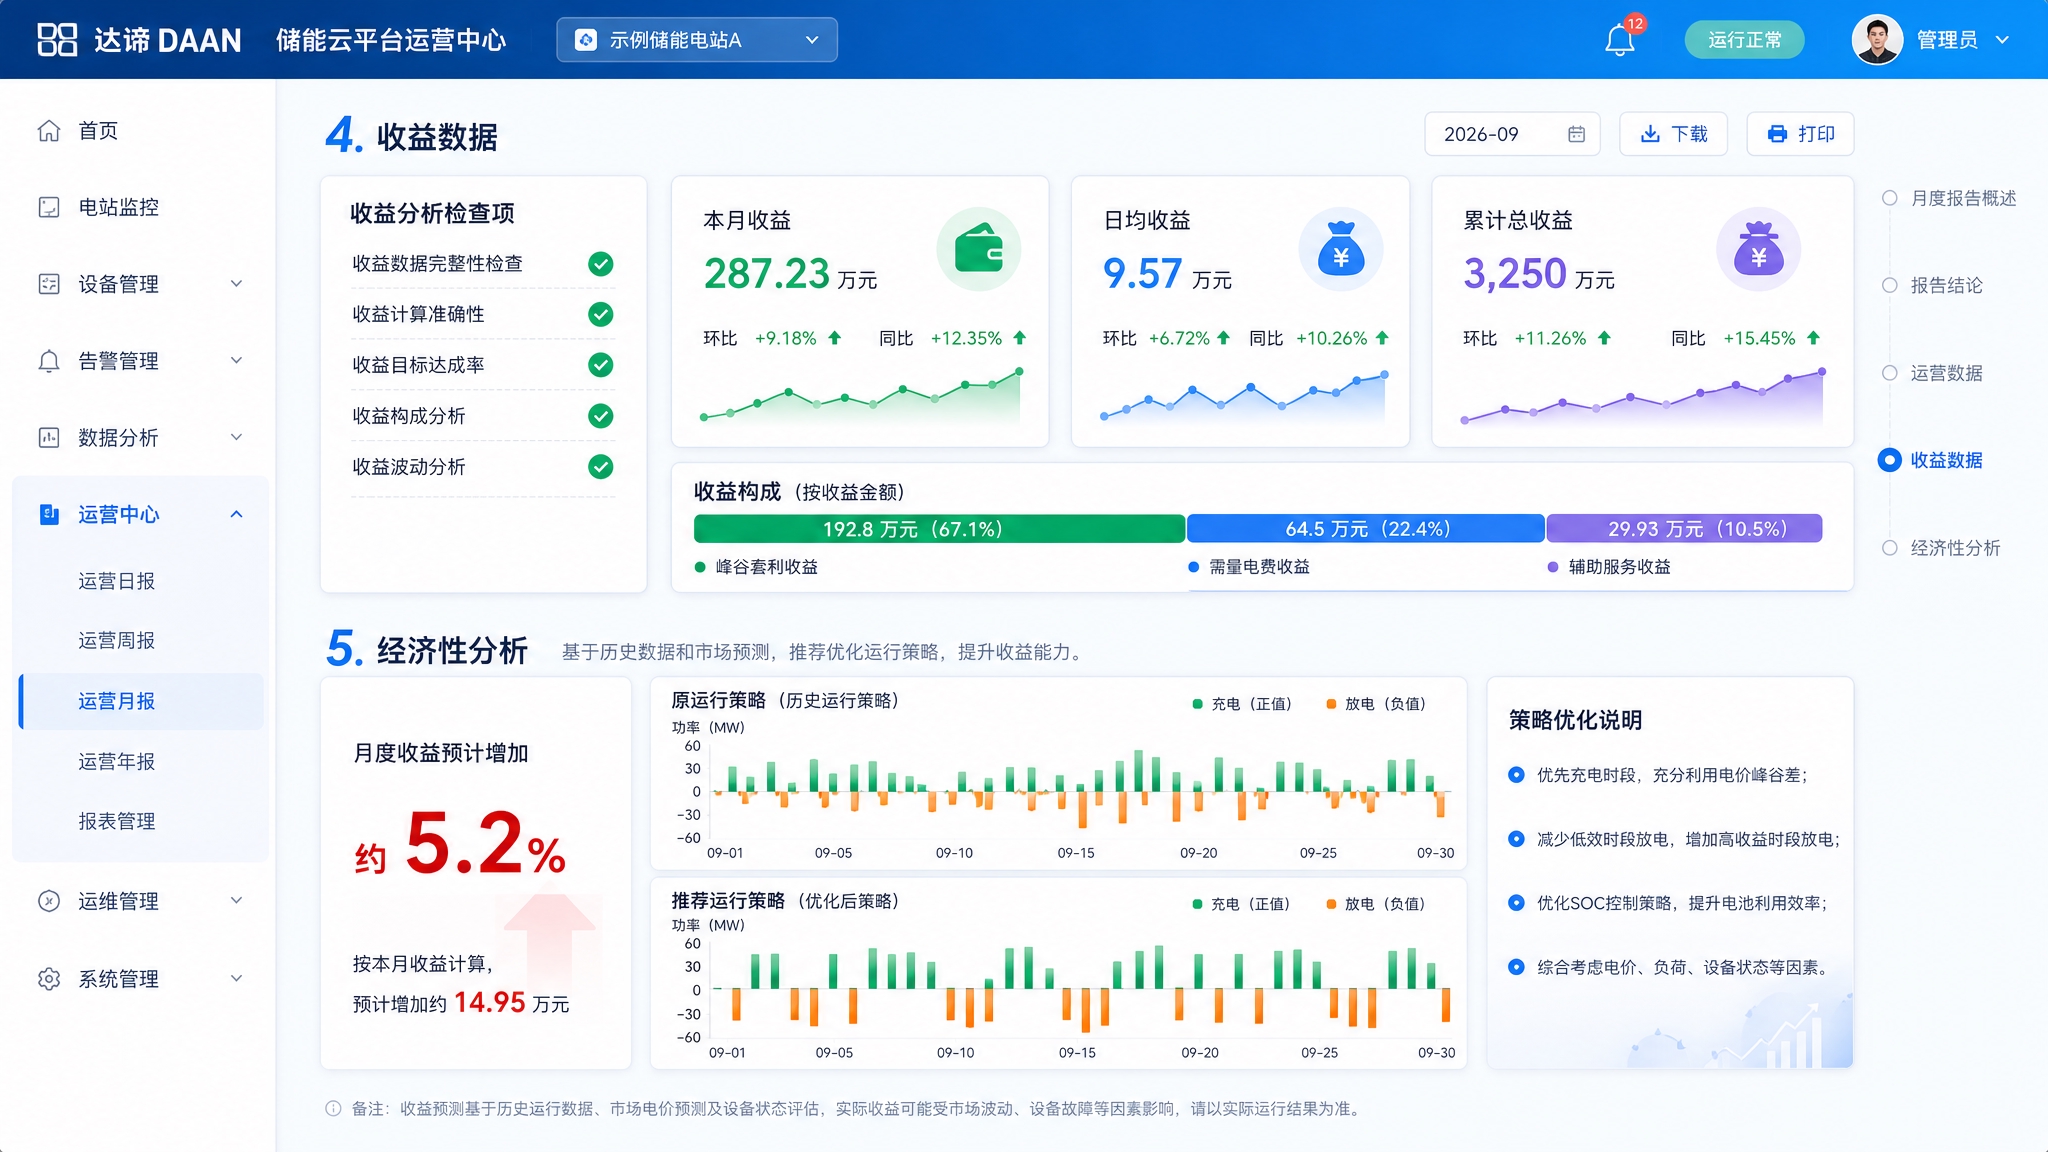Screen dimensions: 2048x1152
Task: Click the purple 29.93 万元 composition bar
Action: pos(1684,528)
